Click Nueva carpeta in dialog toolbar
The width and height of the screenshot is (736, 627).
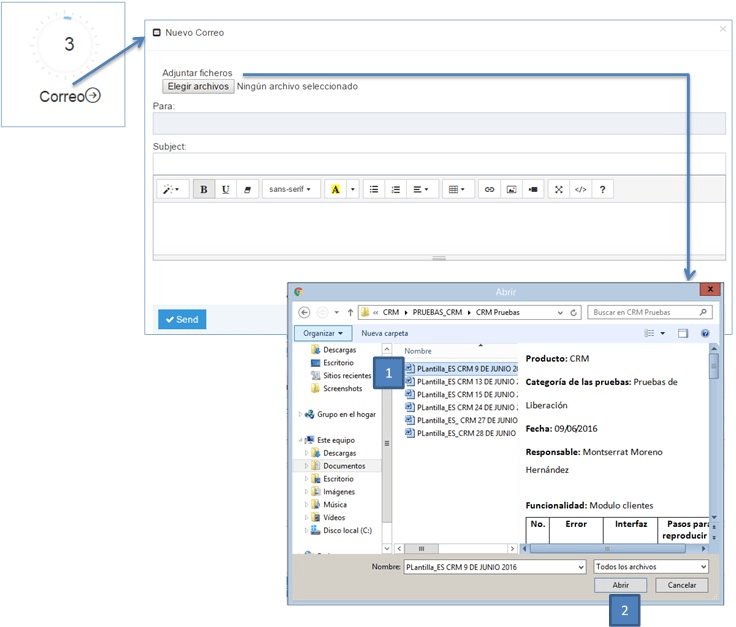coord(385,333)
